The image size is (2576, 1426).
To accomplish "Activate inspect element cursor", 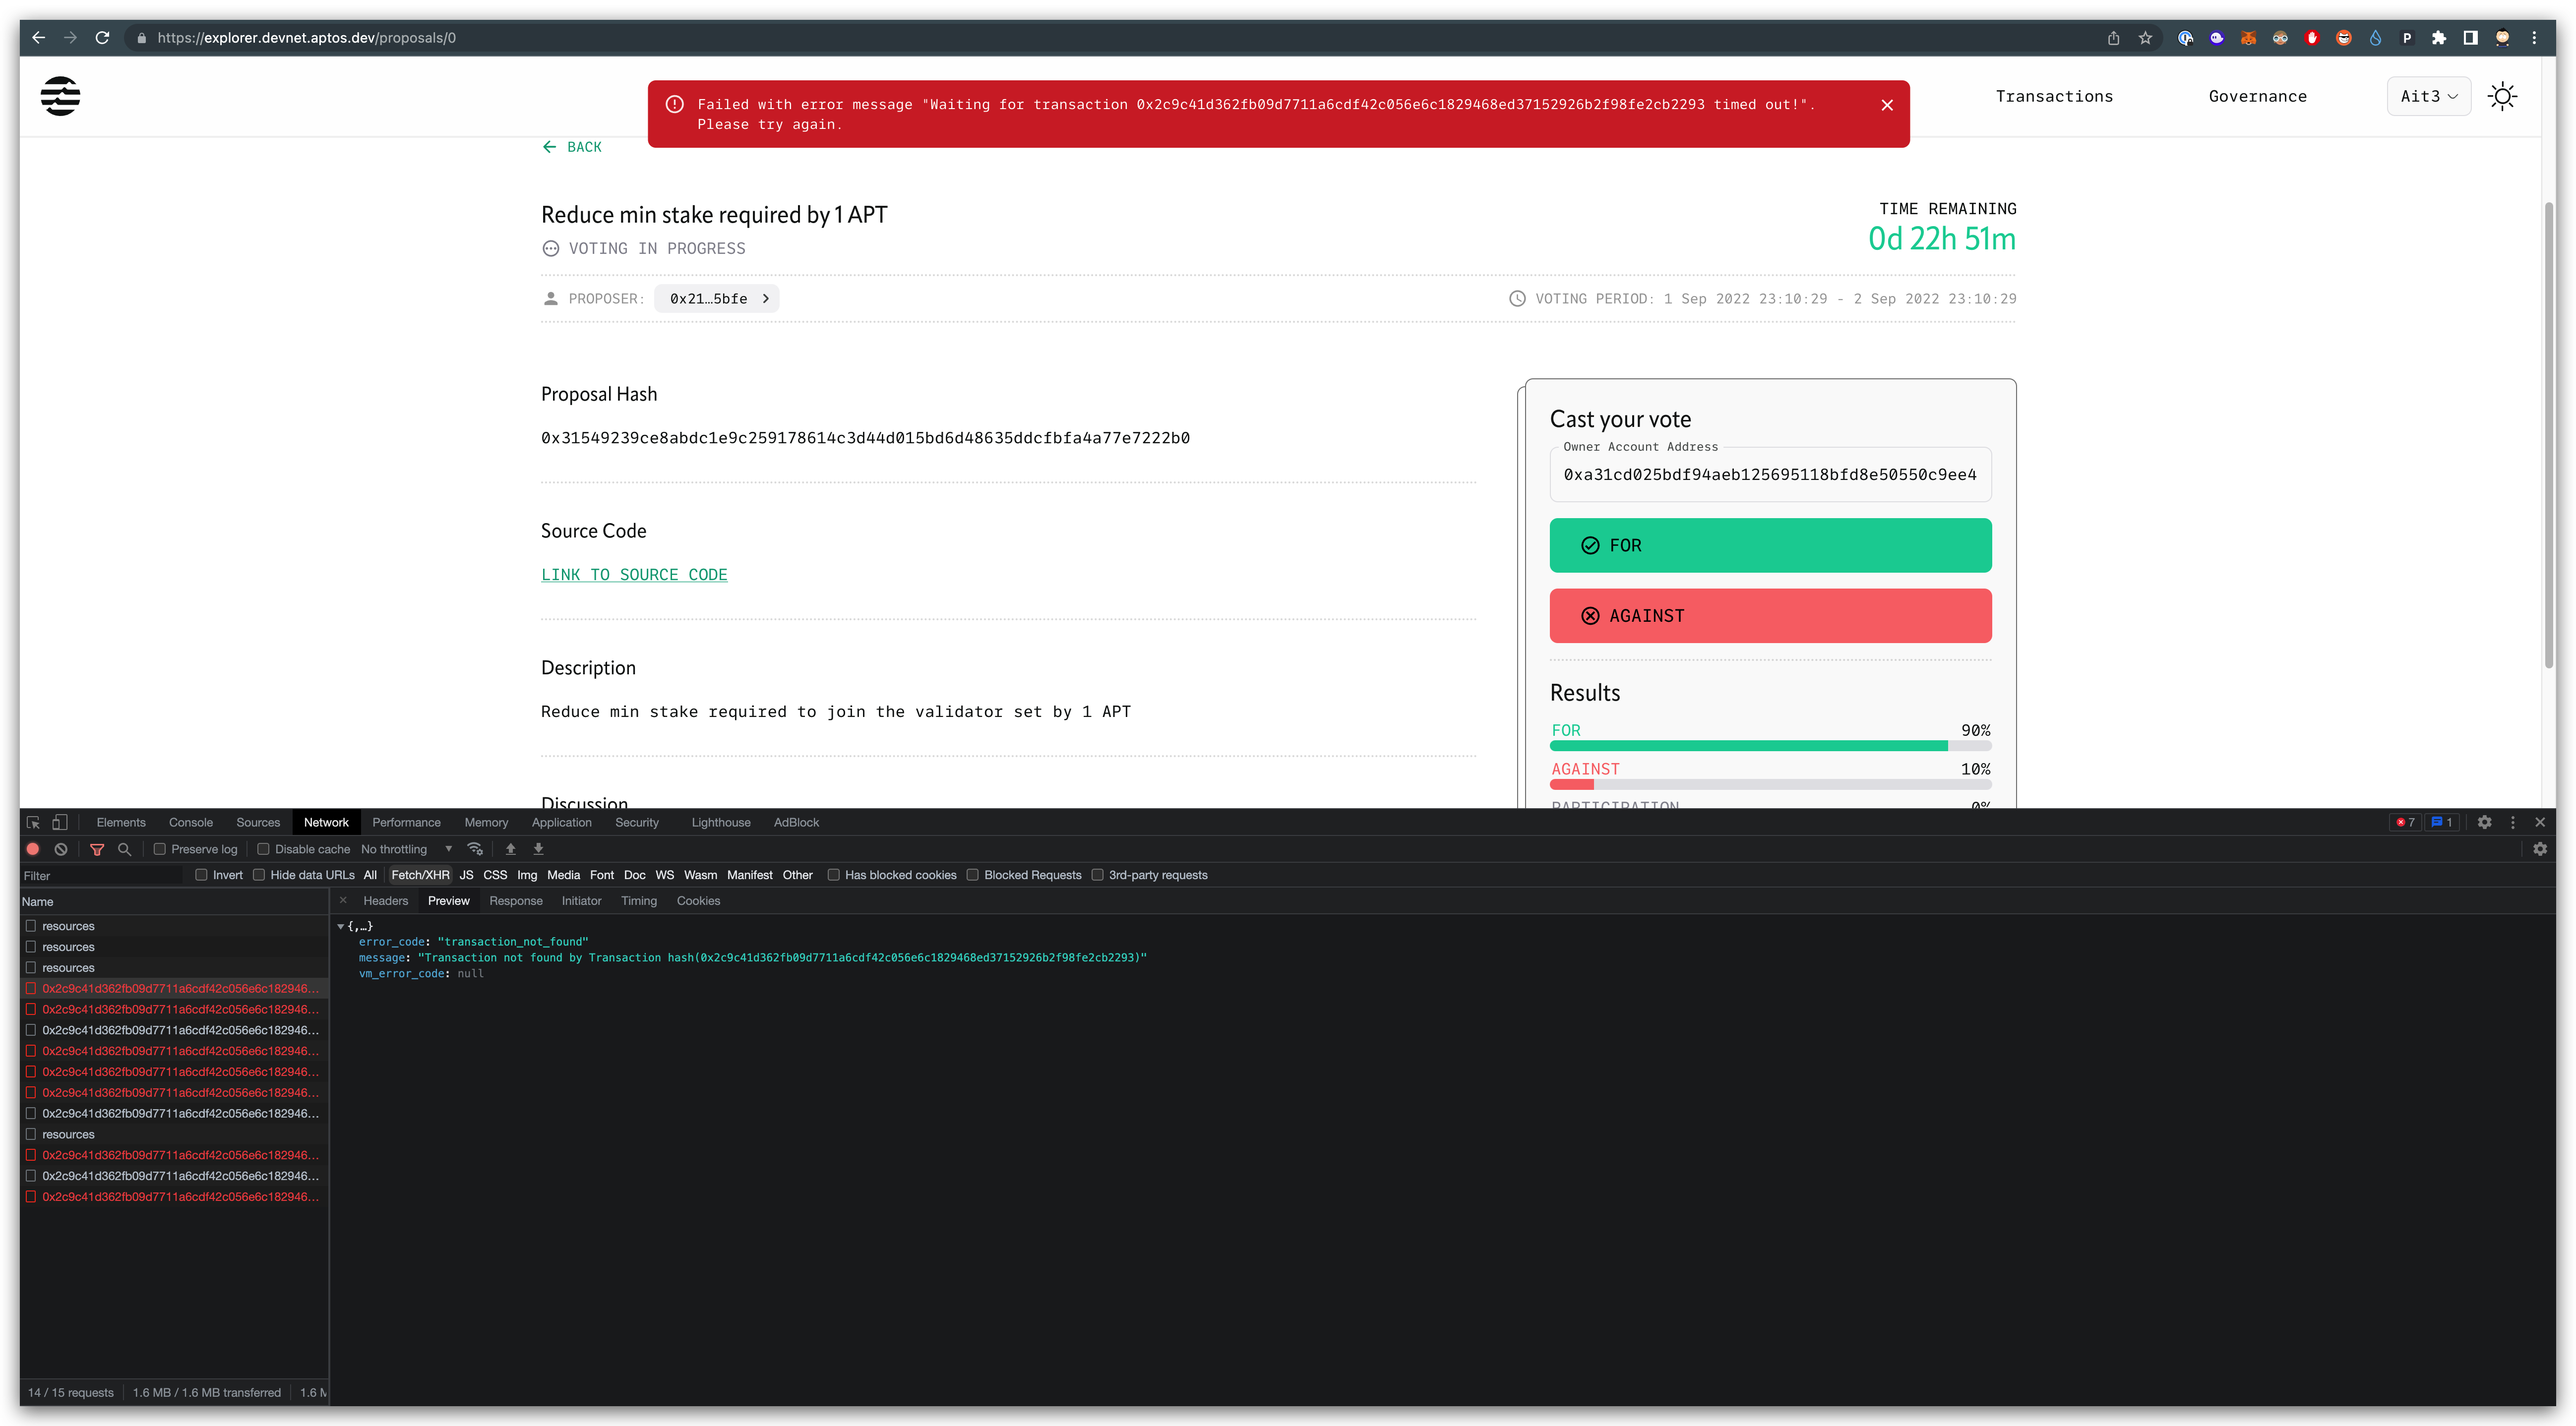I will [33, 822].
